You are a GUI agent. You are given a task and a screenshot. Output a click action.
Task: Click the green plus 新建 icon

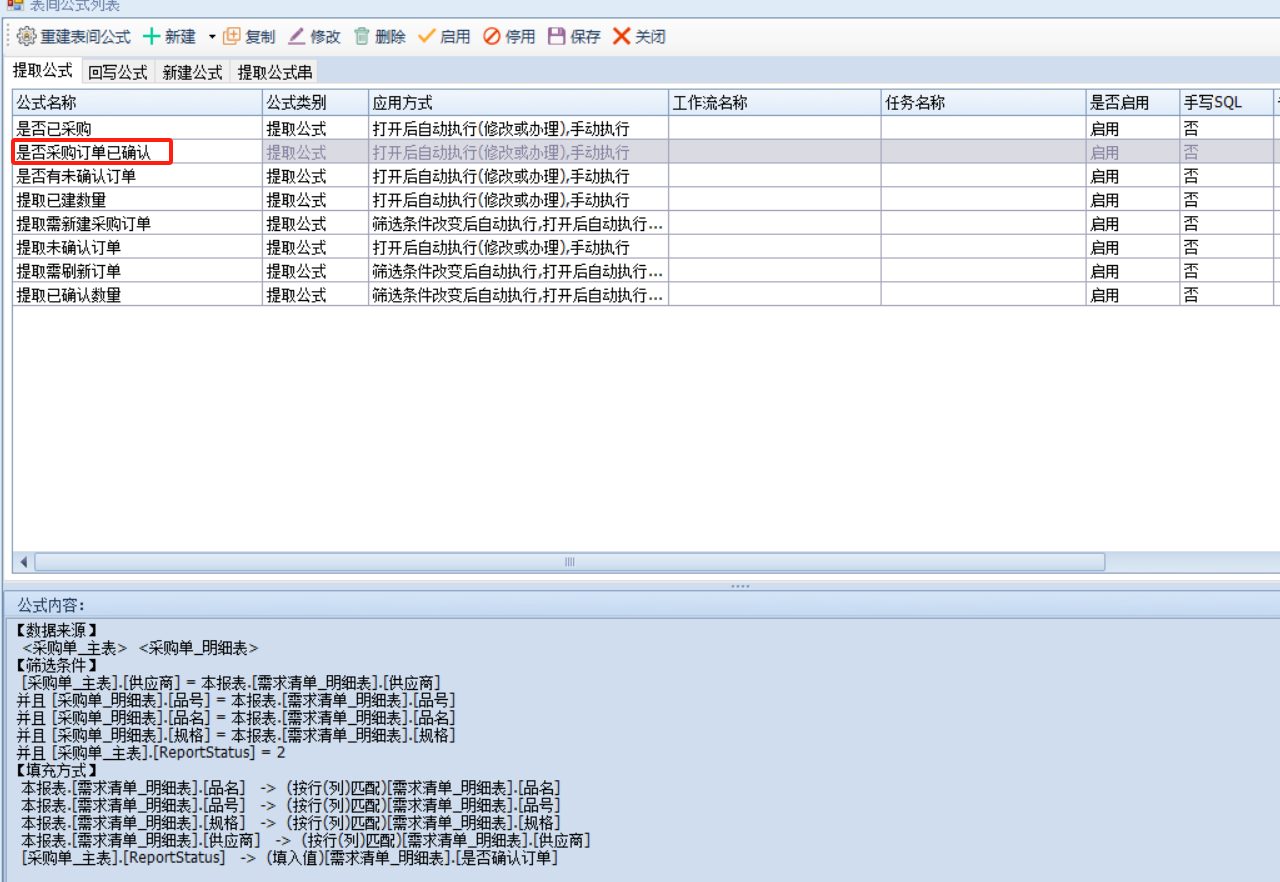pyautogui.click(x=152, y=37)
